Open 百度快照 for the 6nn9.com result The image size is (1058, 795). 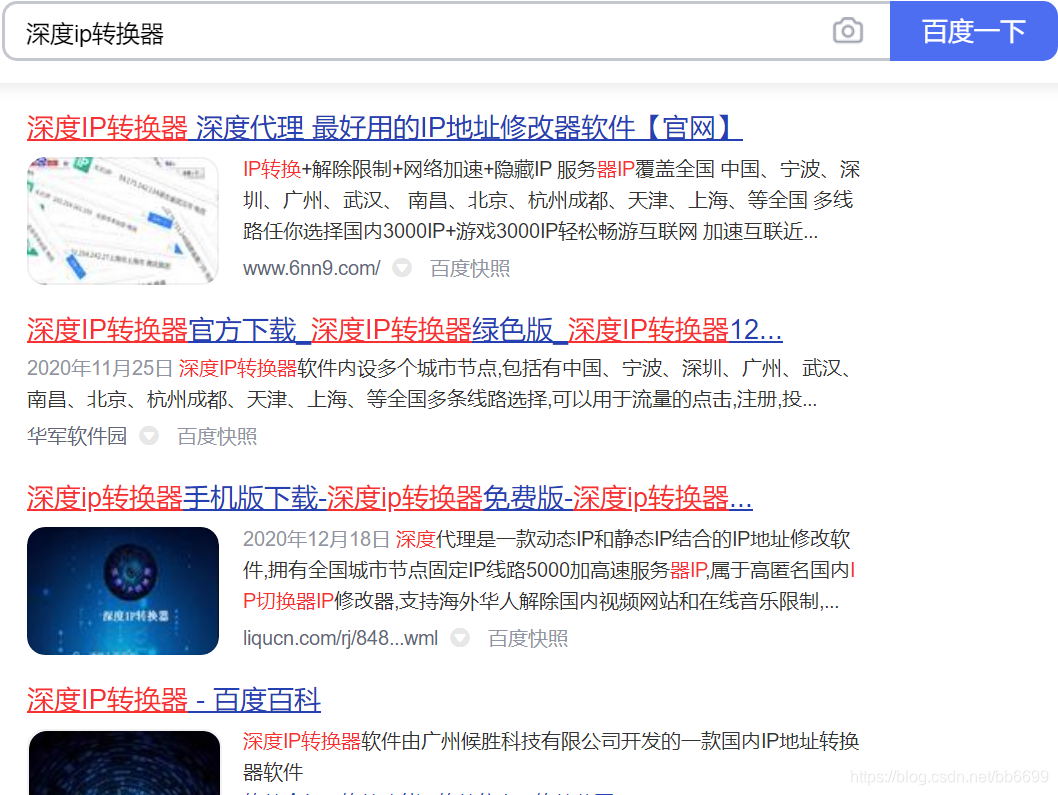tap(470, 269)
